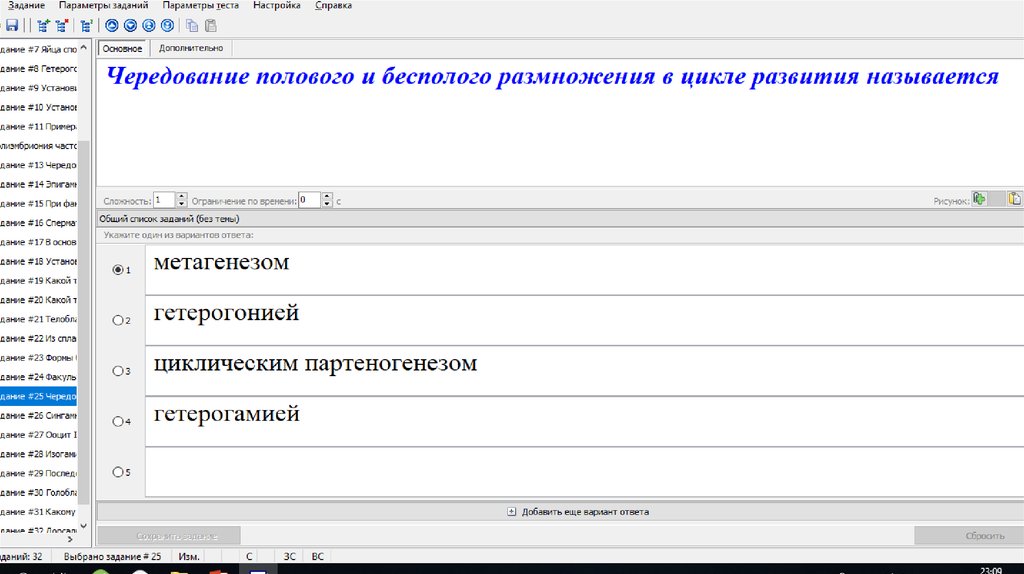Image resolution: width=1024 pixels, height=574 pixels.
Task: Click the delete task icon with red cross
Action: pyautogui.click(x=62, y=26)
